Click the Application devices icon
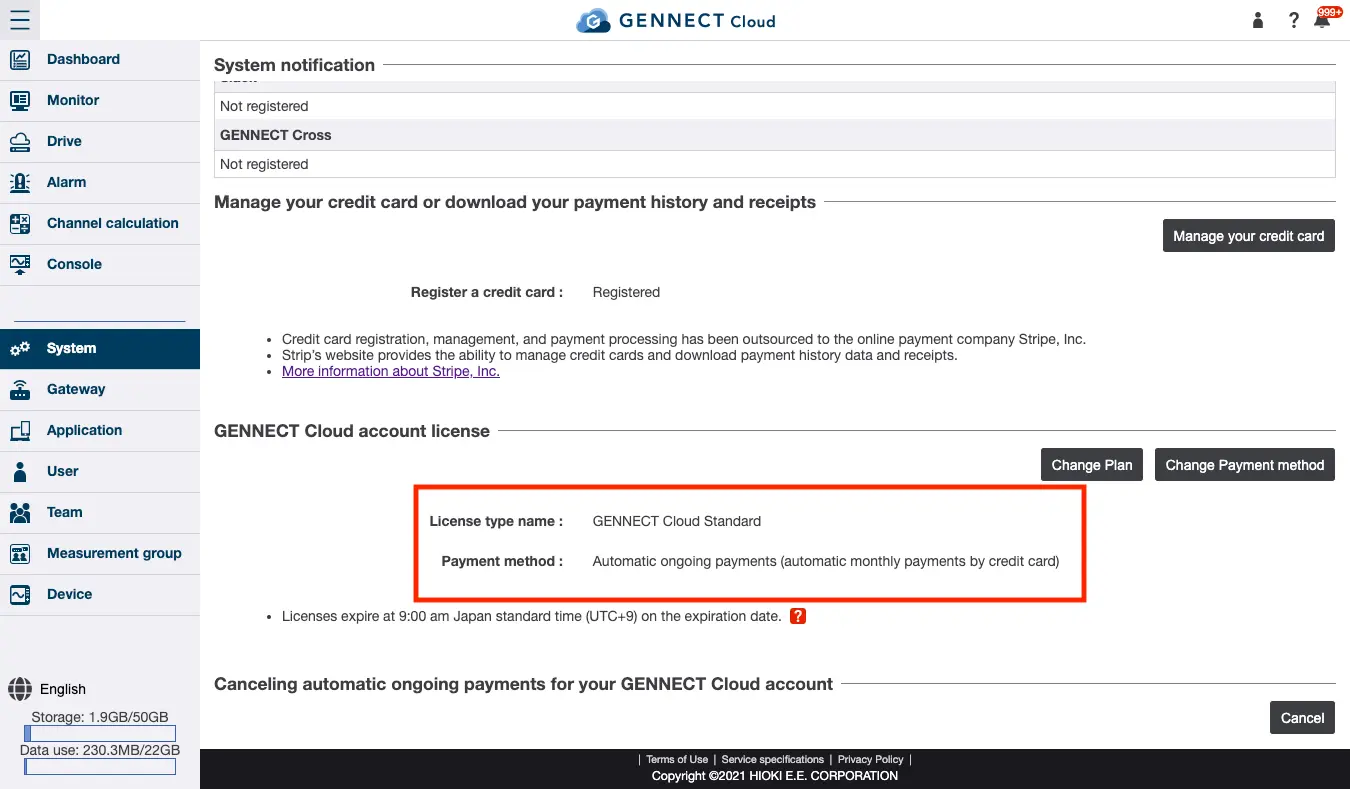The image size is (1350, 789). 20,431
